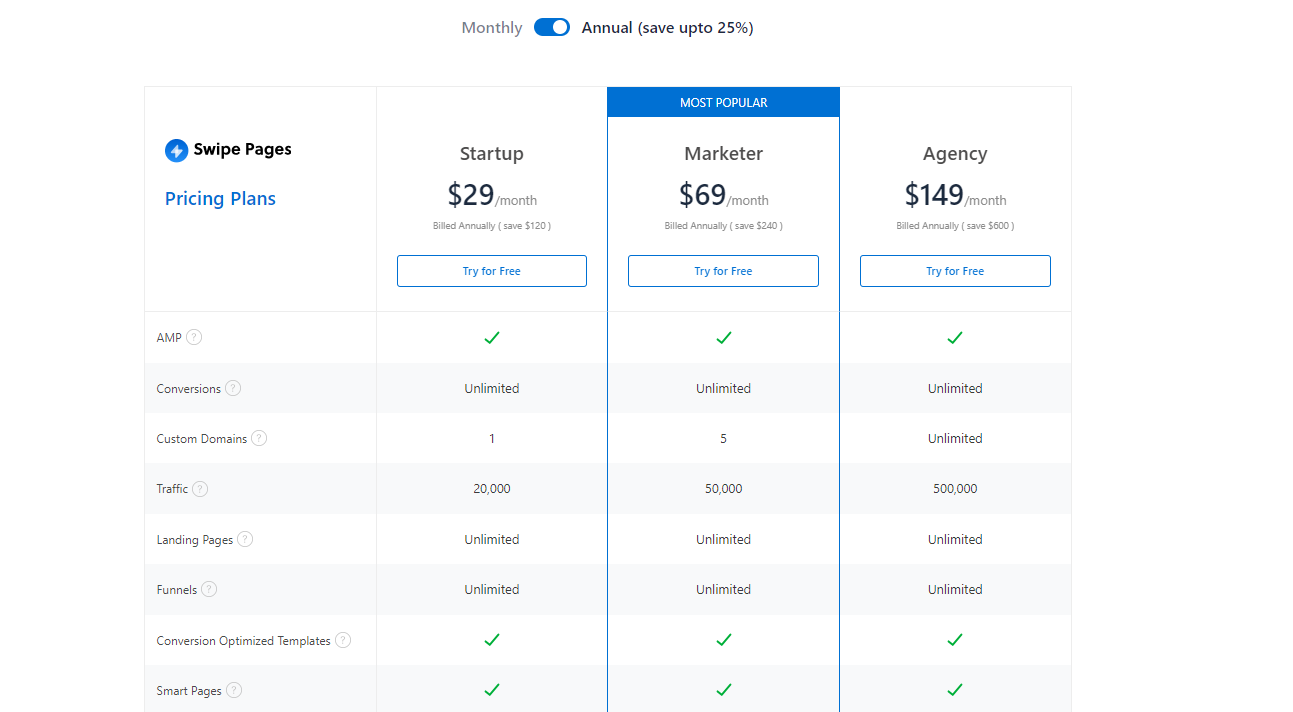Screen dimensions: 1293x712
Task: Click the MOST POPULAR banner
Action: pos(724,102)
